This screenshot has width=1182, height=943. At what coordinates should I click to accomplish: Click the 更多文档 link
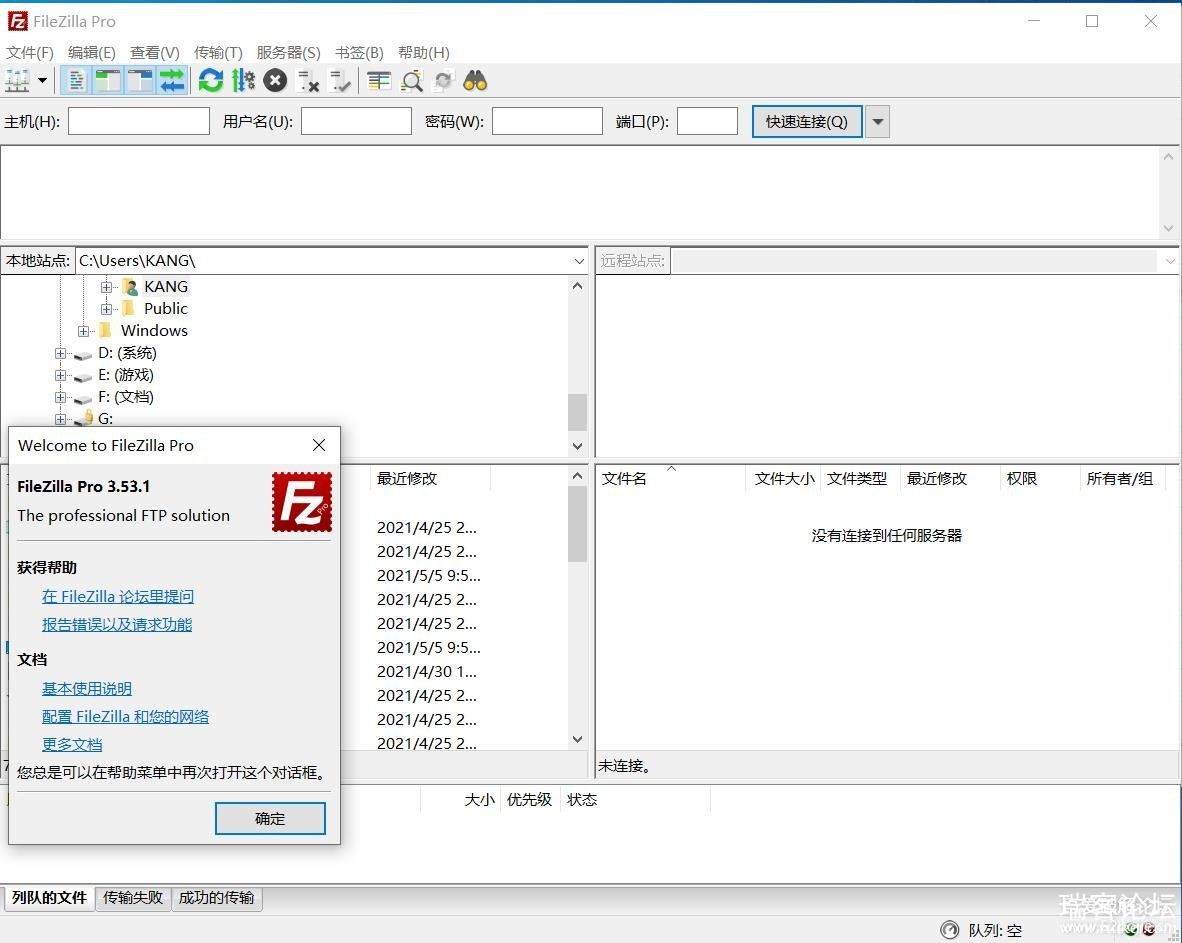coord(72,744)
